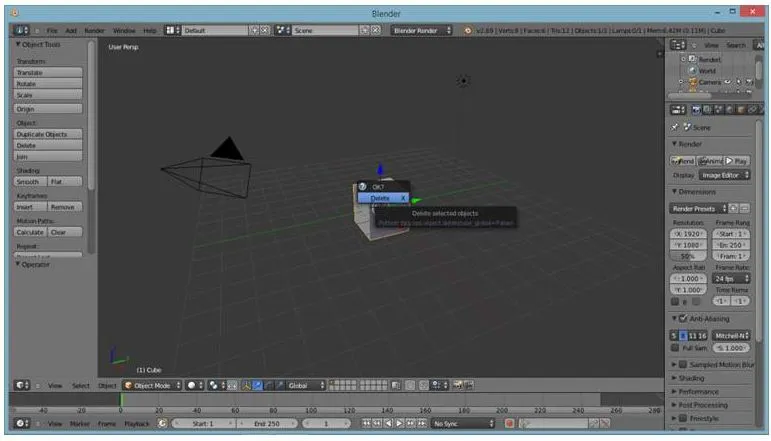The width and height of the screenshot is (771, 441).
Task: Remove render preset with minus button
Action: click(x=745, y=208)
